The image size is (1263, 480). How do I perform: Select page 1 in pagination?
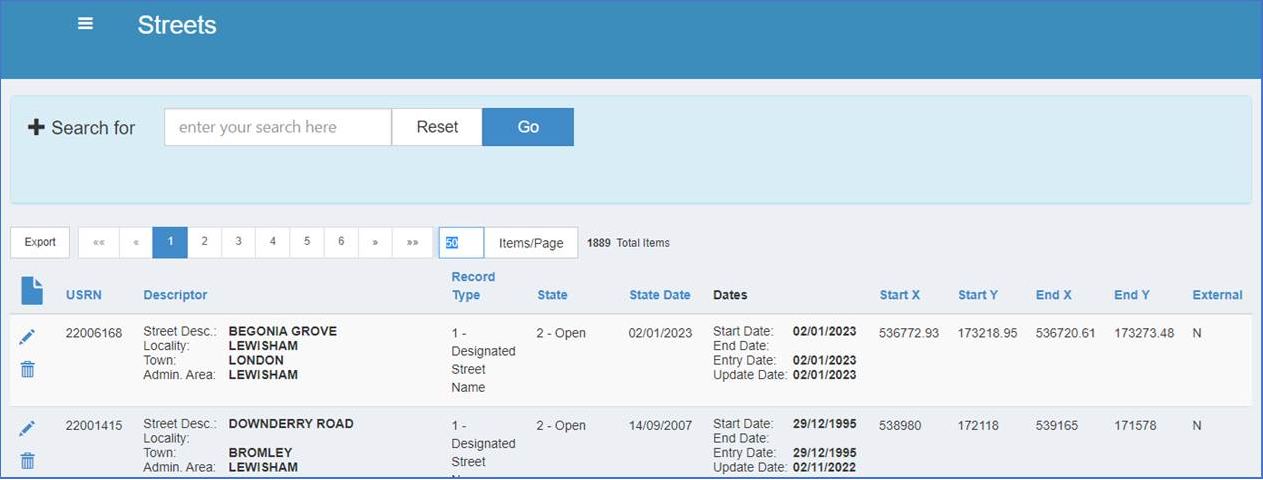pos(170,242)
